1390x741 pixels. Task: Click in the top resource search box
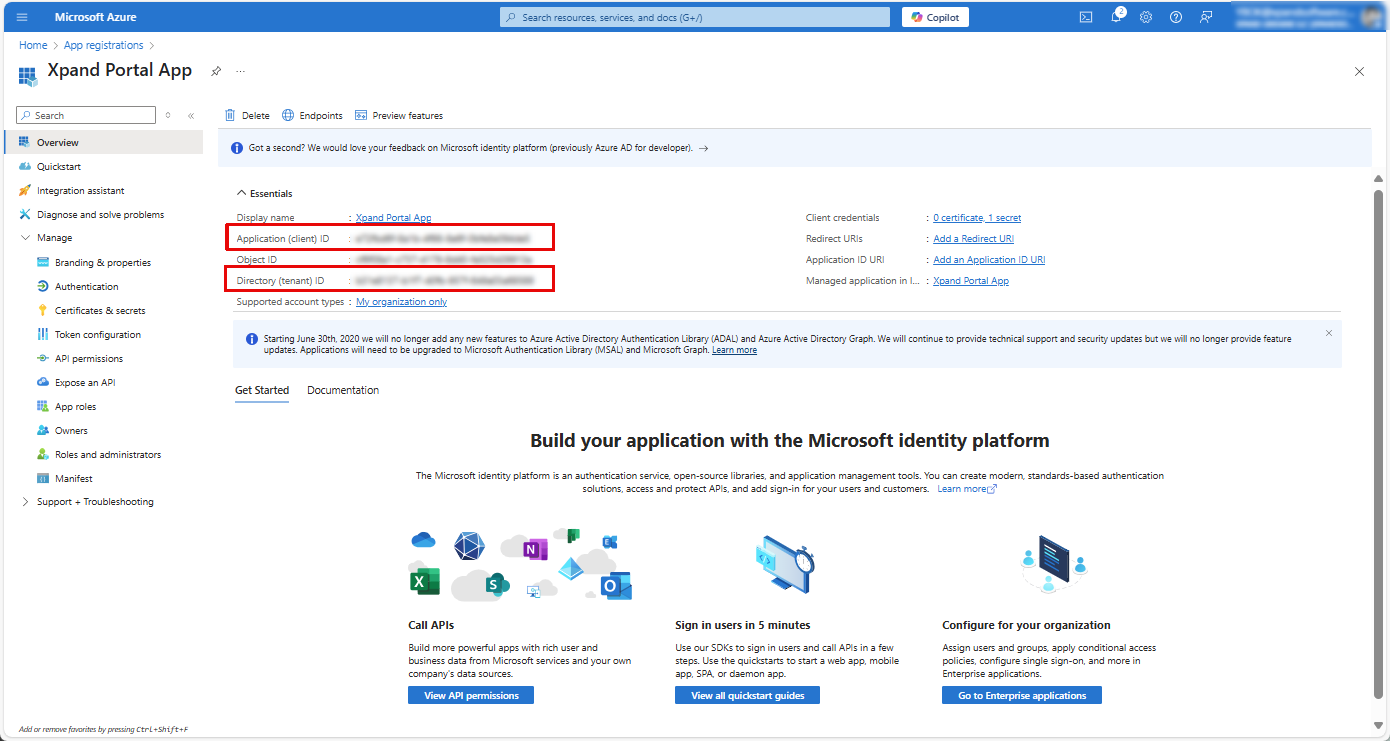(x=695, y=17)
